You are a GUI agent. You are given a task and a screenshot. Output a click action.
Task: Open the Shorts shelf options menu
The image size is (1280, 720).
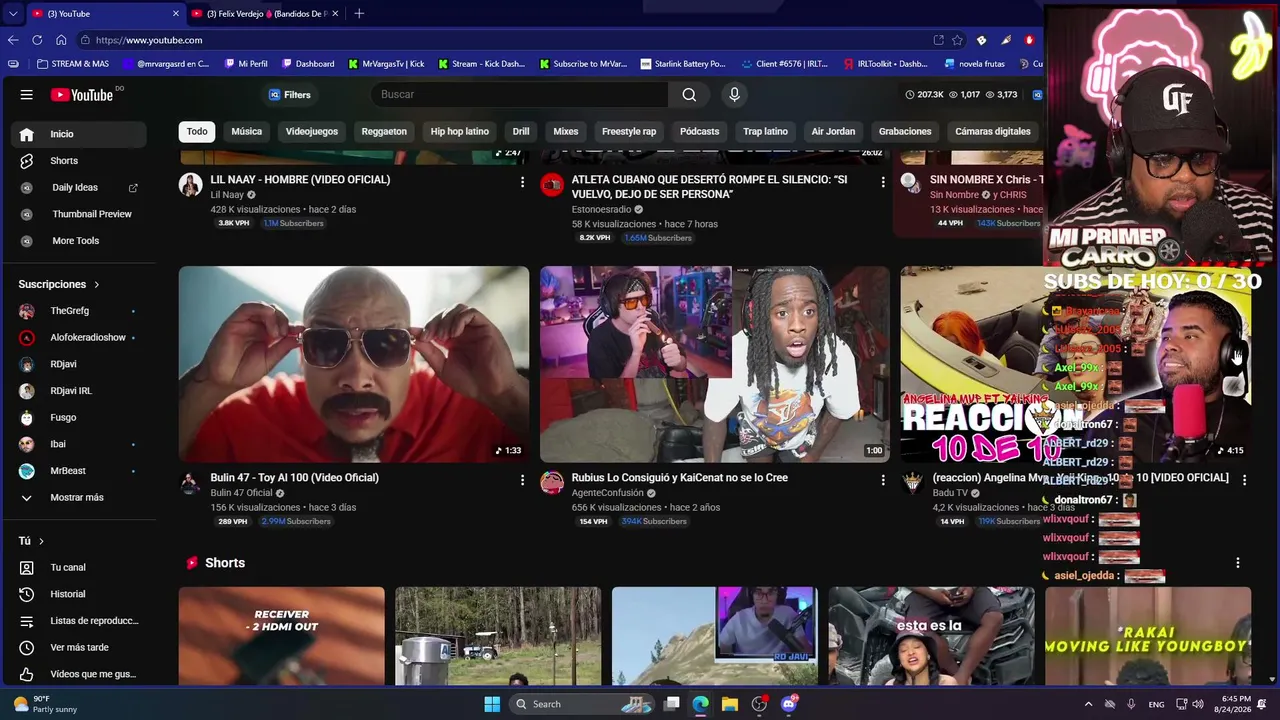1238,563
